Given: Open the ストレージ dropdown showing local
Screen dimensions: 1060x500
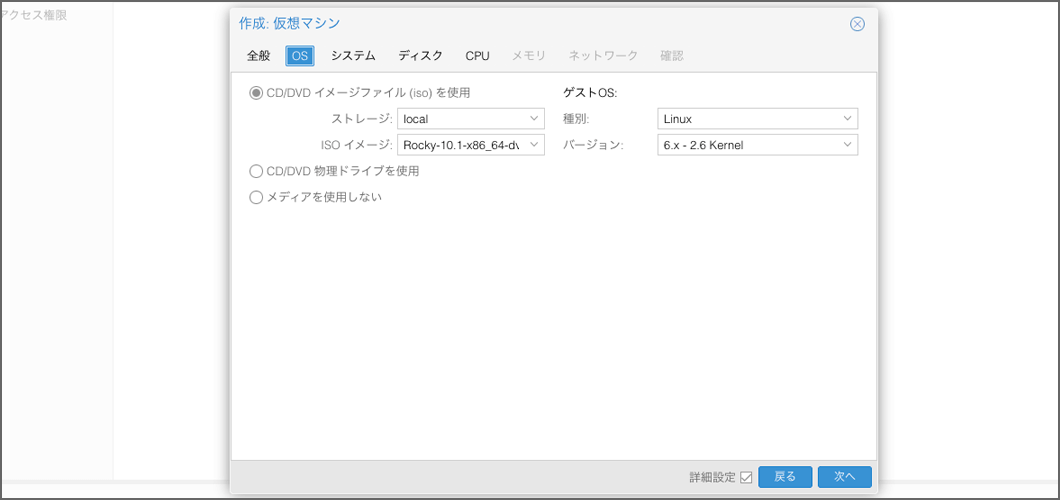Looking at the screenshot, I should tap(471, 119).
